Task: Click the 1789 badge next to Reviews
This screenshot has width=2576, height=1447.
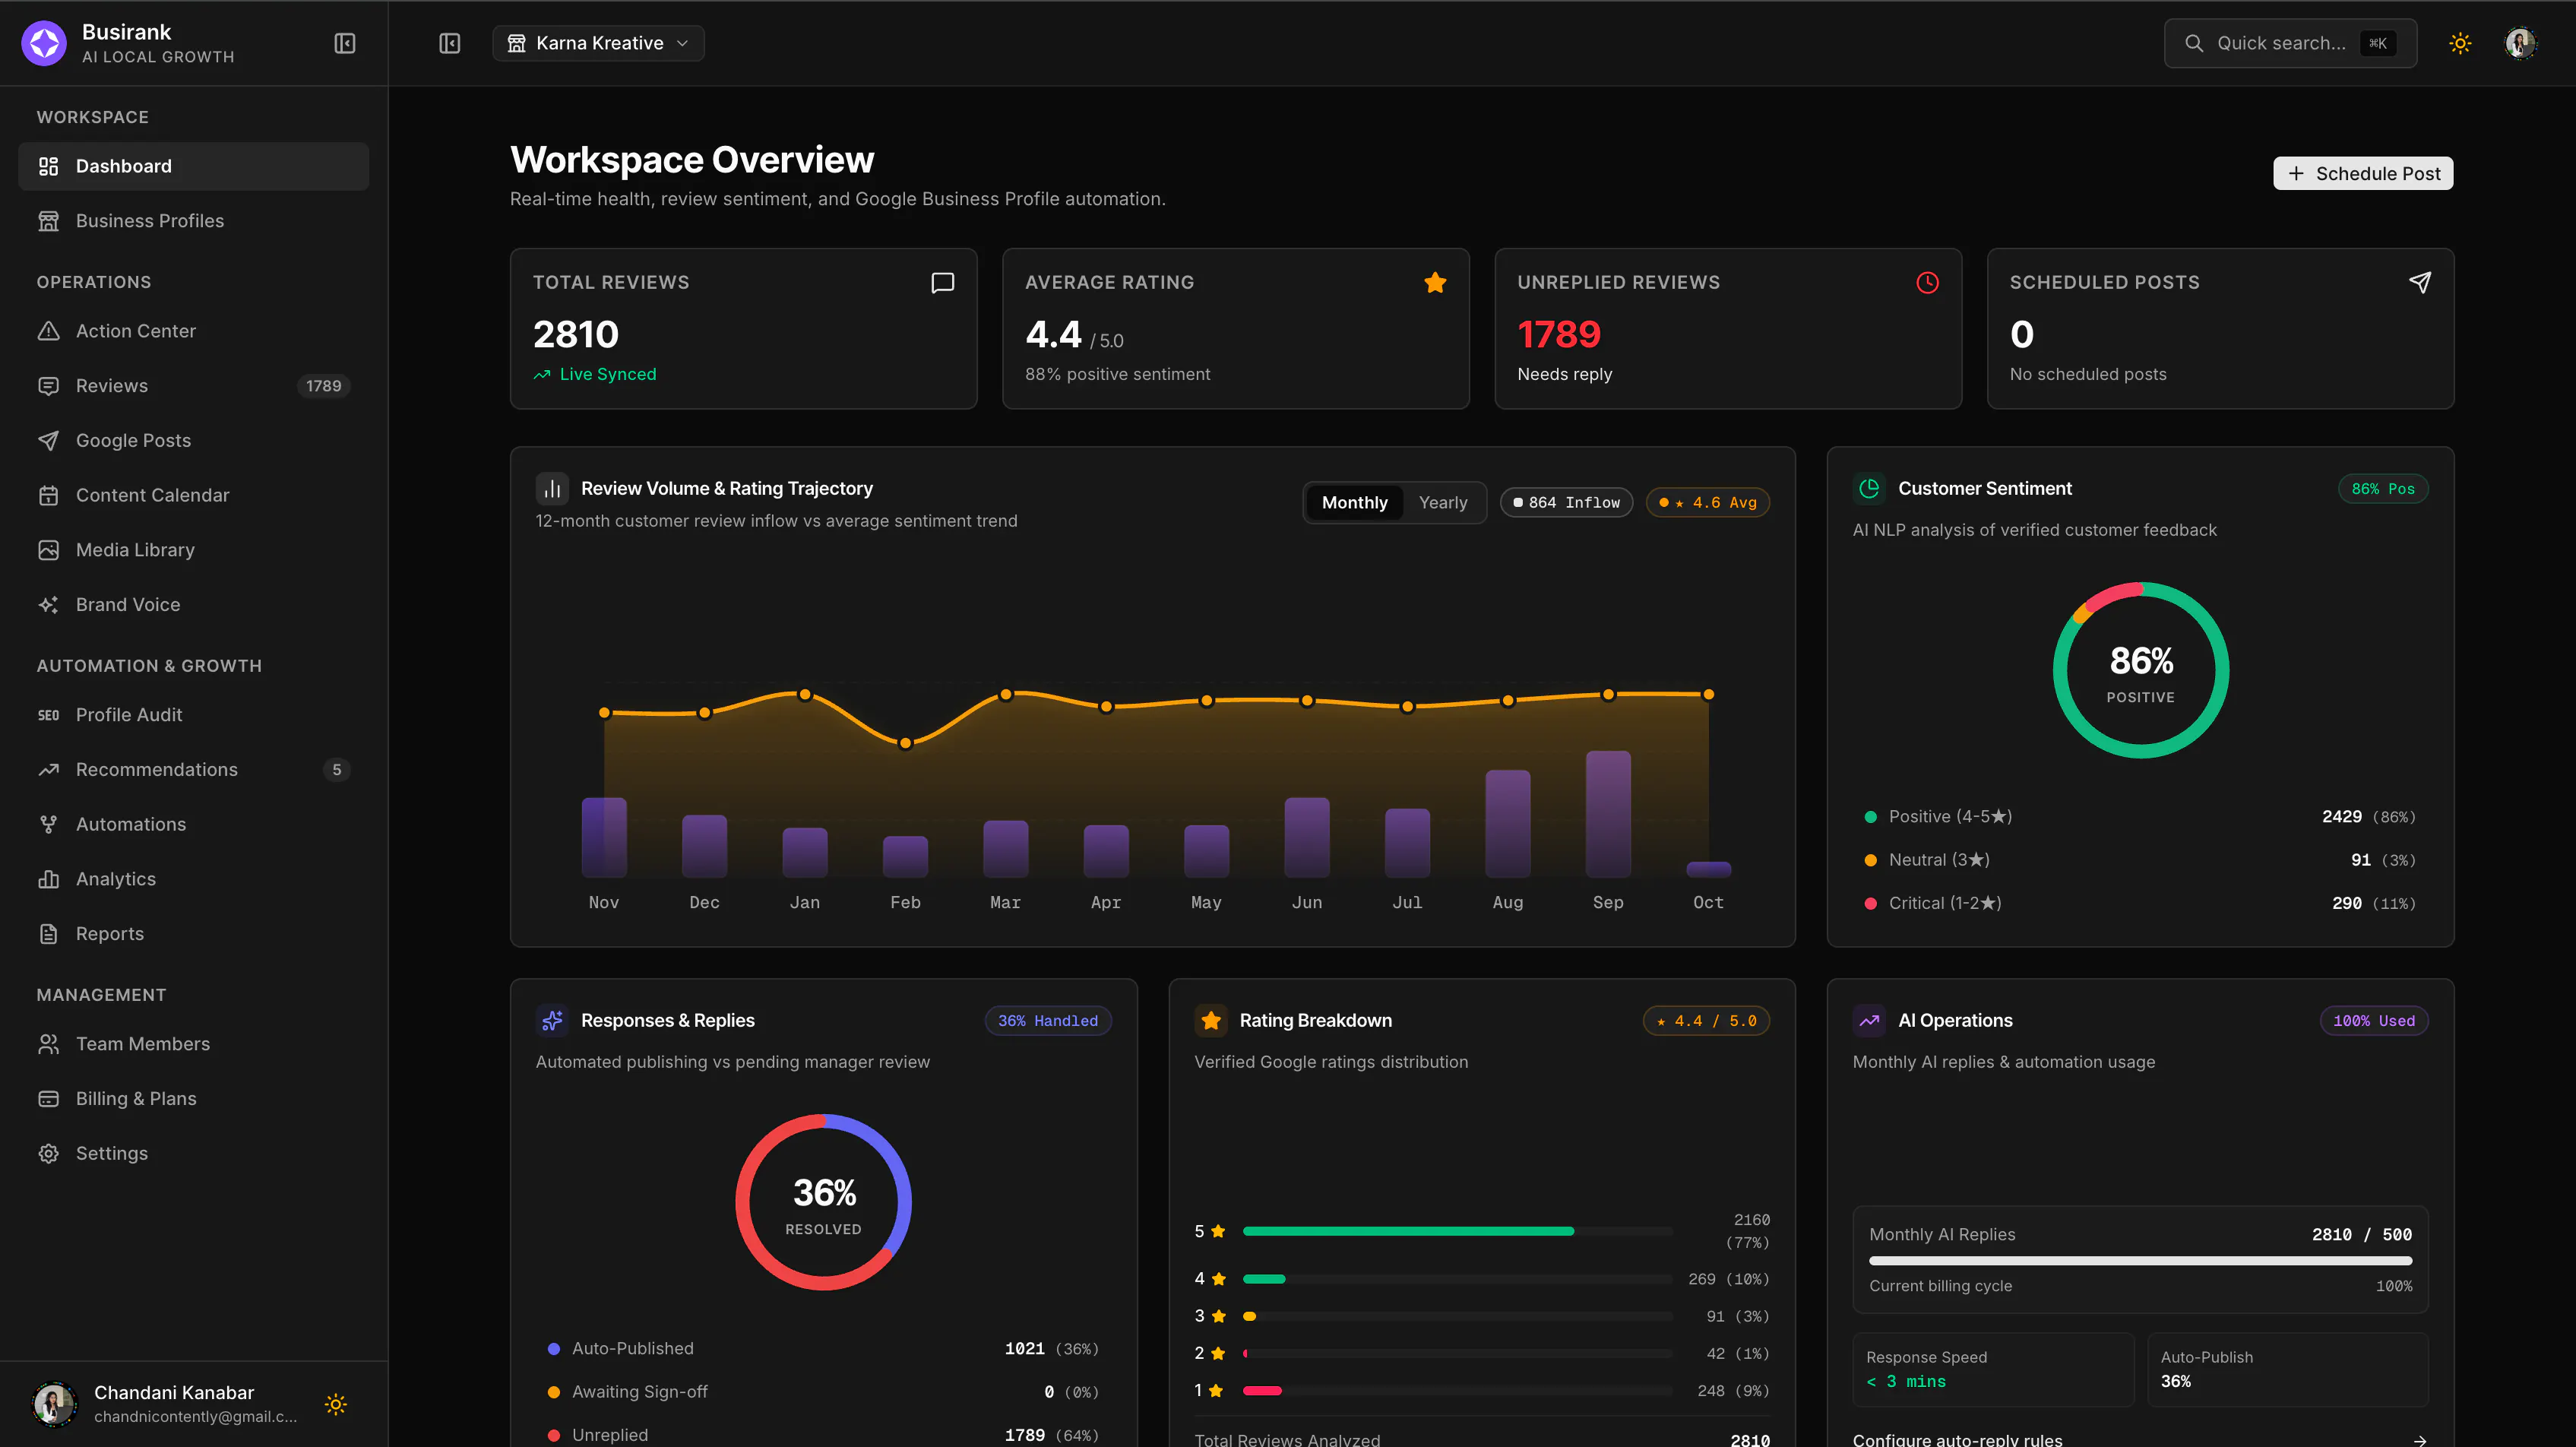Action: coord(323,386)
